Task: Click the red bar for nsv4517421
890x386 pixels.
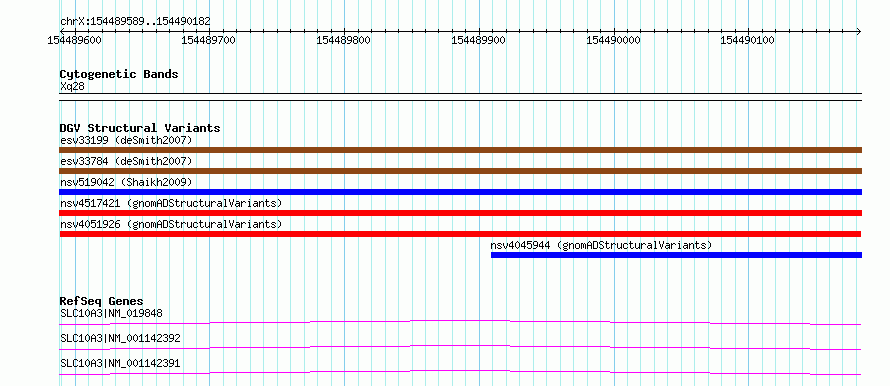Action: pyautogui.click(x=460, y=213)
